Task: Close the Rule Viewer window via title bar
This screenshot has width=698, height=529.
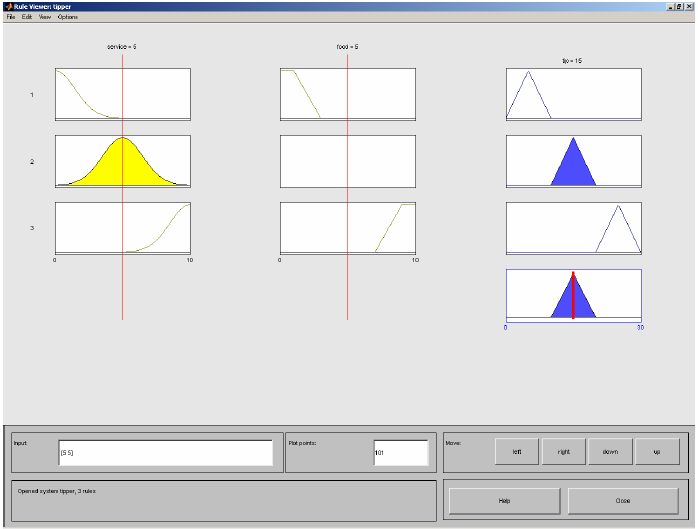Action: coord(688,7)
